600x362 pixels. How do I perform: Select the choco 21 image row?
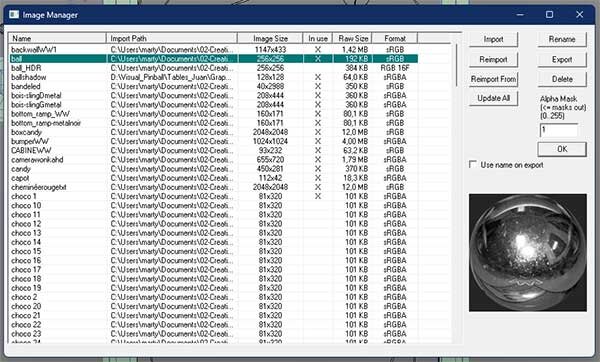213,316
